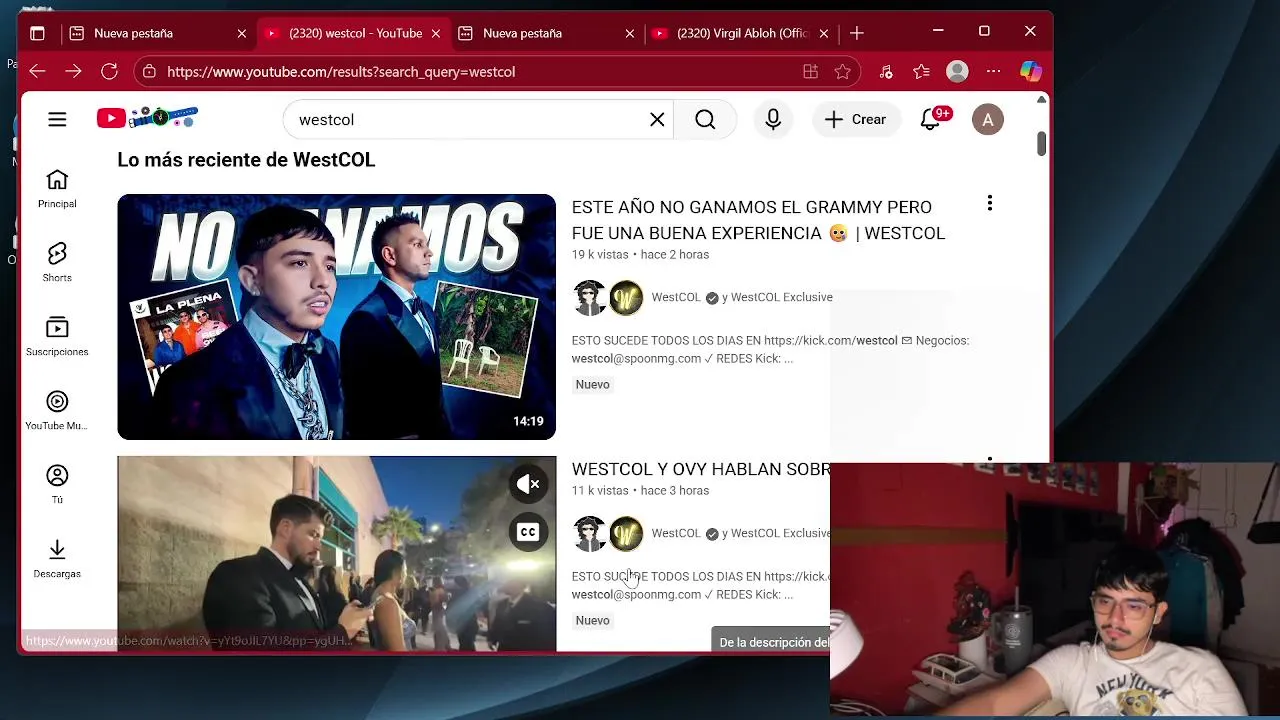The width and height of the screenshot is (1280, 720).
Task: Click the 19 k vistas text
Action: click(x=600, y=255)
